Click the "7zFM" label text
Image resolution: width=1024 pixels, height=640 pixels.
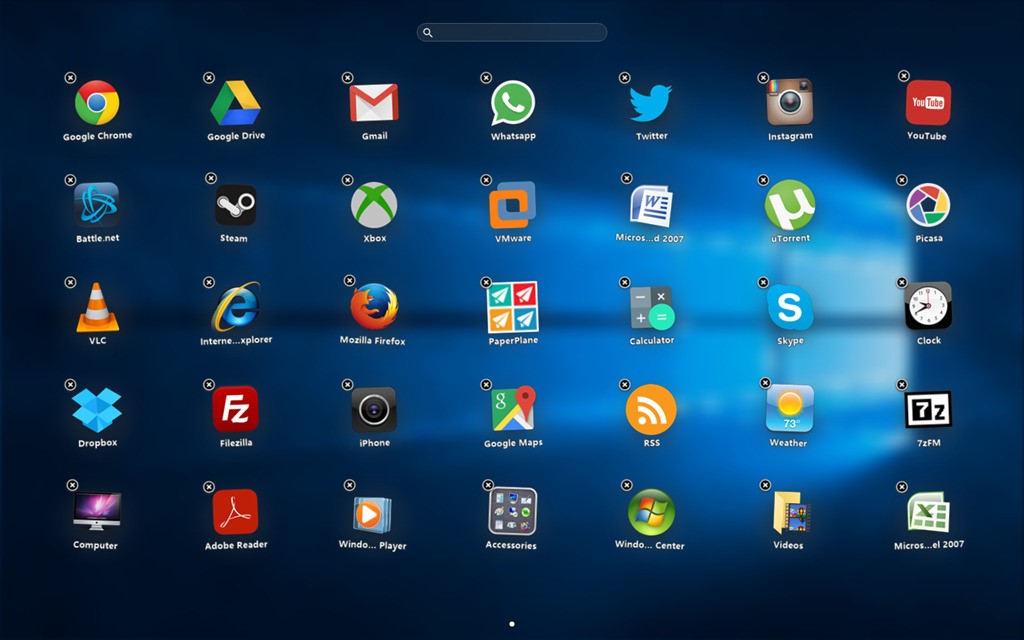click(929, 442)
